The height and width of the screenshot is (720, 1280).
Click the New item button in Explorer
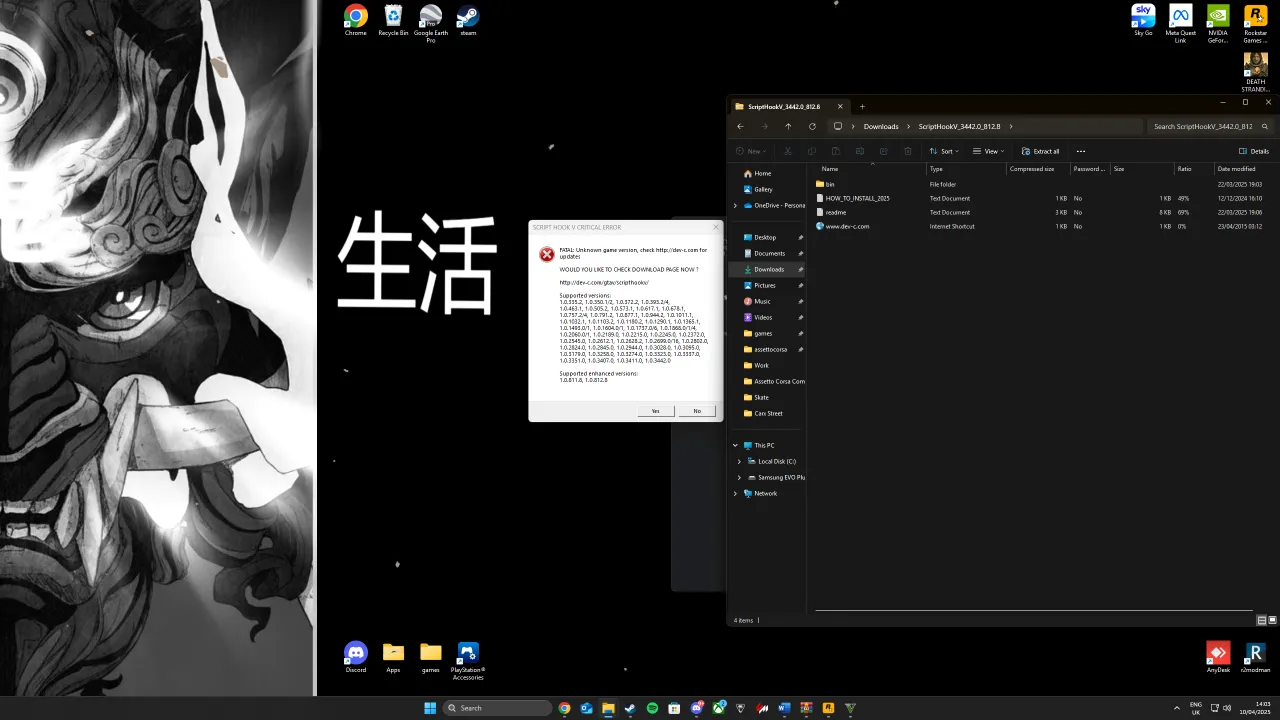pos(751,151)
